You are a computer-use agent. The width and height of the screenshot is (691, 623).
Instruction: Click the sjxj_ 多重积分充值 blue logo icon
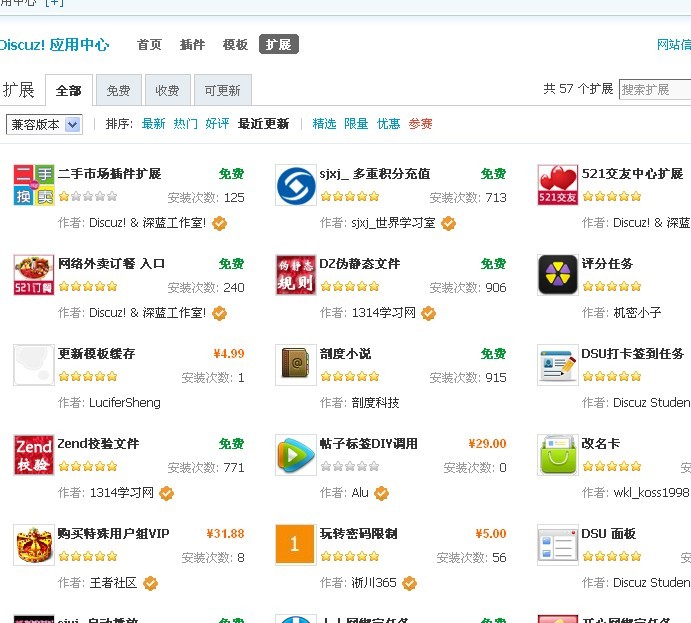click(x=296, y=185)
